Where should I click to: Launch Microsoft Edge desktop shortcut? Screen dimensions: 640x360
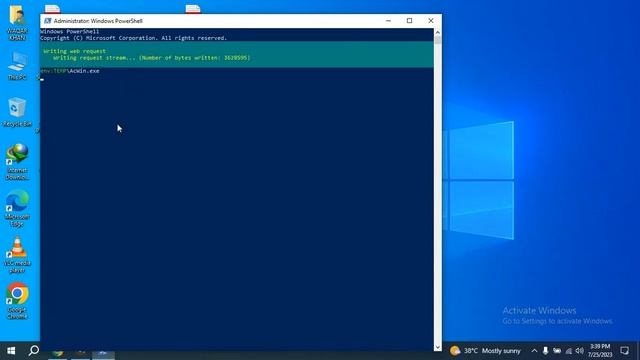point(17,208)
